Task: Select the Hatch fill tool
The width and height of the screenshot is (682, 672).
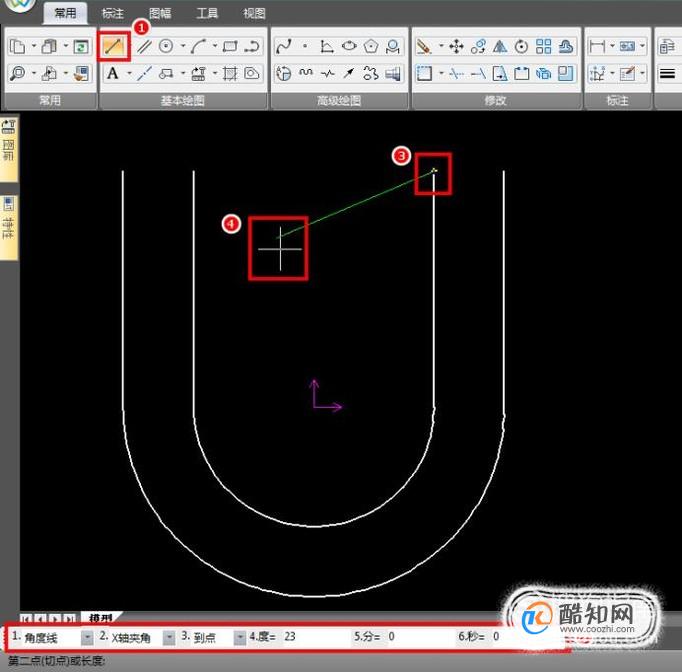Action: pyautogui.click(x=230, y=74)
